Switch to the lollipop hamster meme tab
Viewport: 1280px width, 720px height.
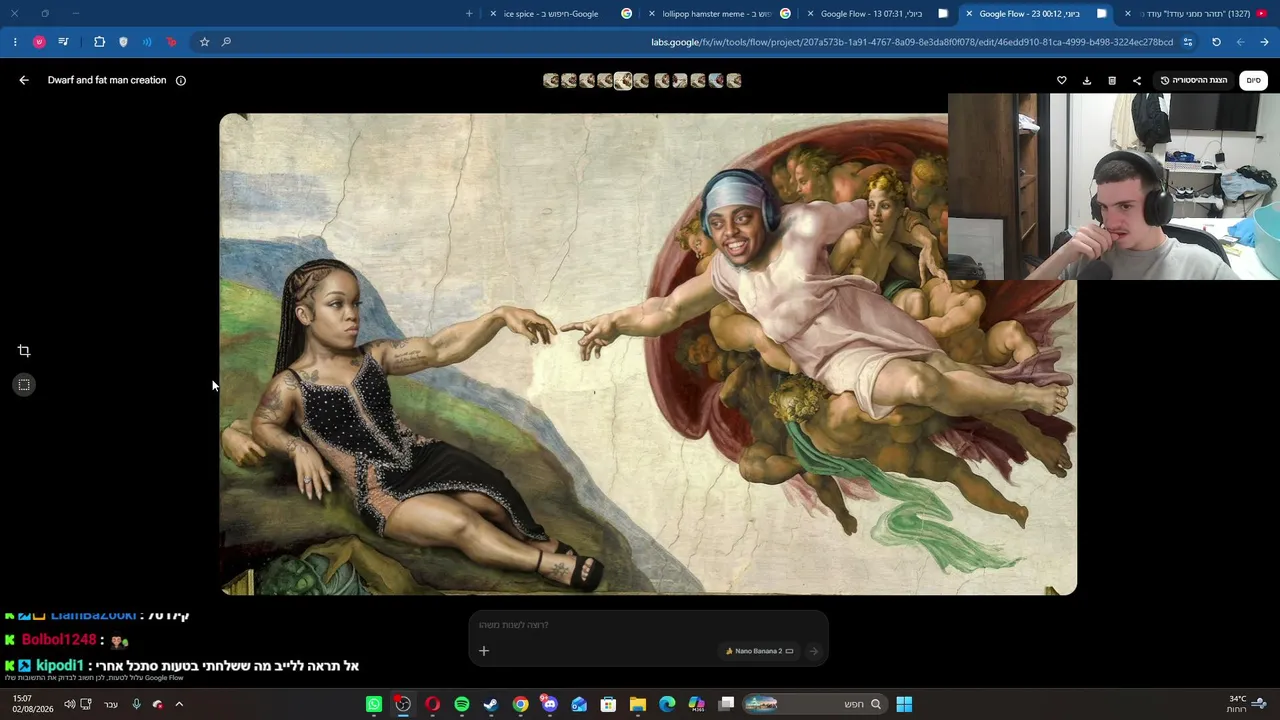tap(720, 14)
